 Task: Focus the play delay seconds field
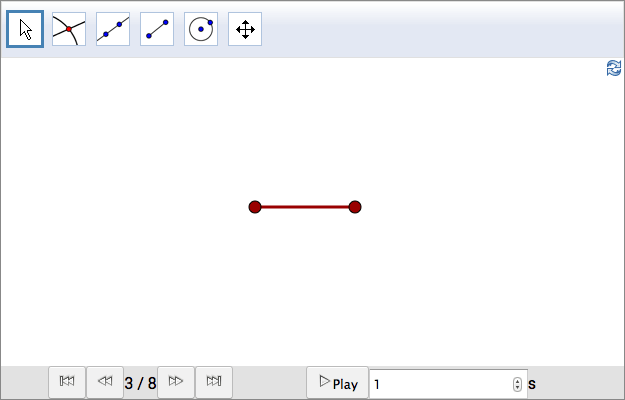point(448,384)
